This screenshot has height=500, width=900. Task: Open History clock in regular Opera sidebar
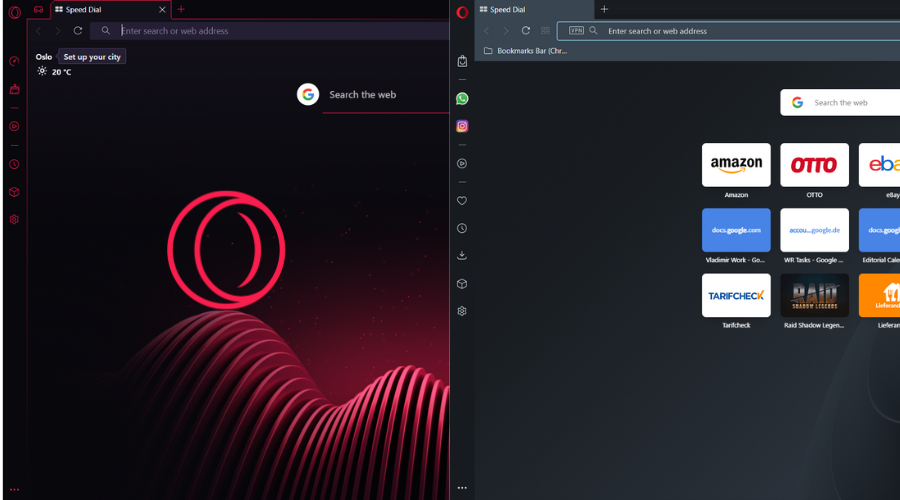(x=462, y=228)
